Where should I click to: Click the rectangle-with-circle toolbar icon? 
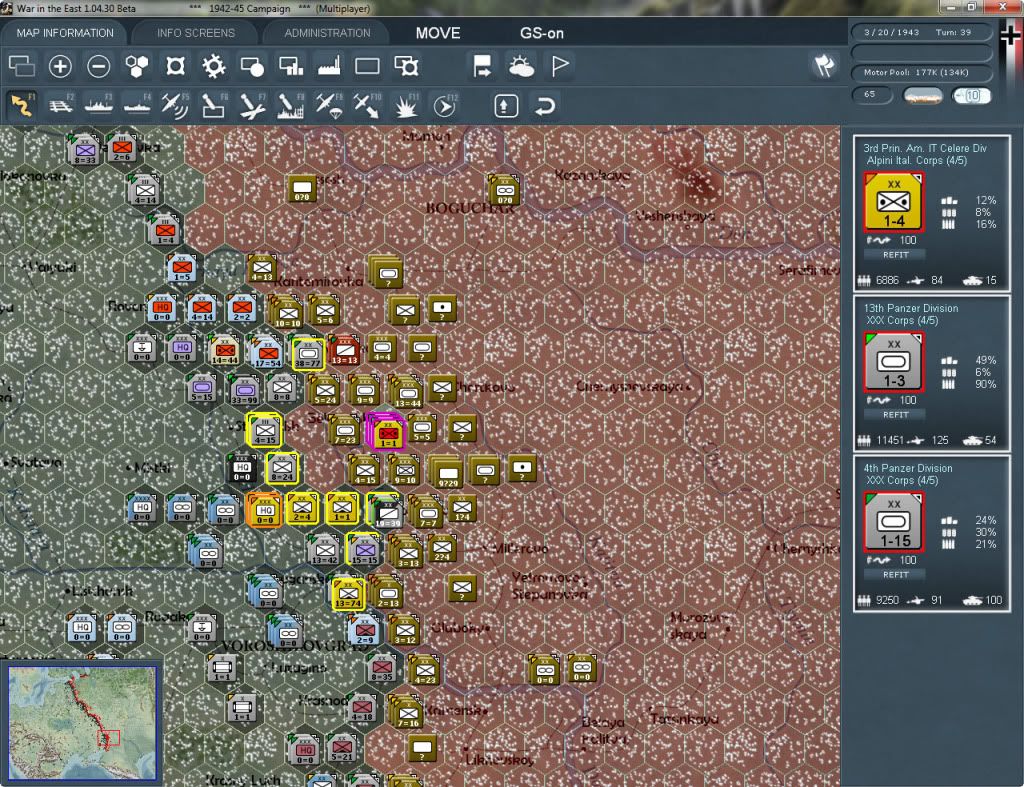(x=252, y=66)
